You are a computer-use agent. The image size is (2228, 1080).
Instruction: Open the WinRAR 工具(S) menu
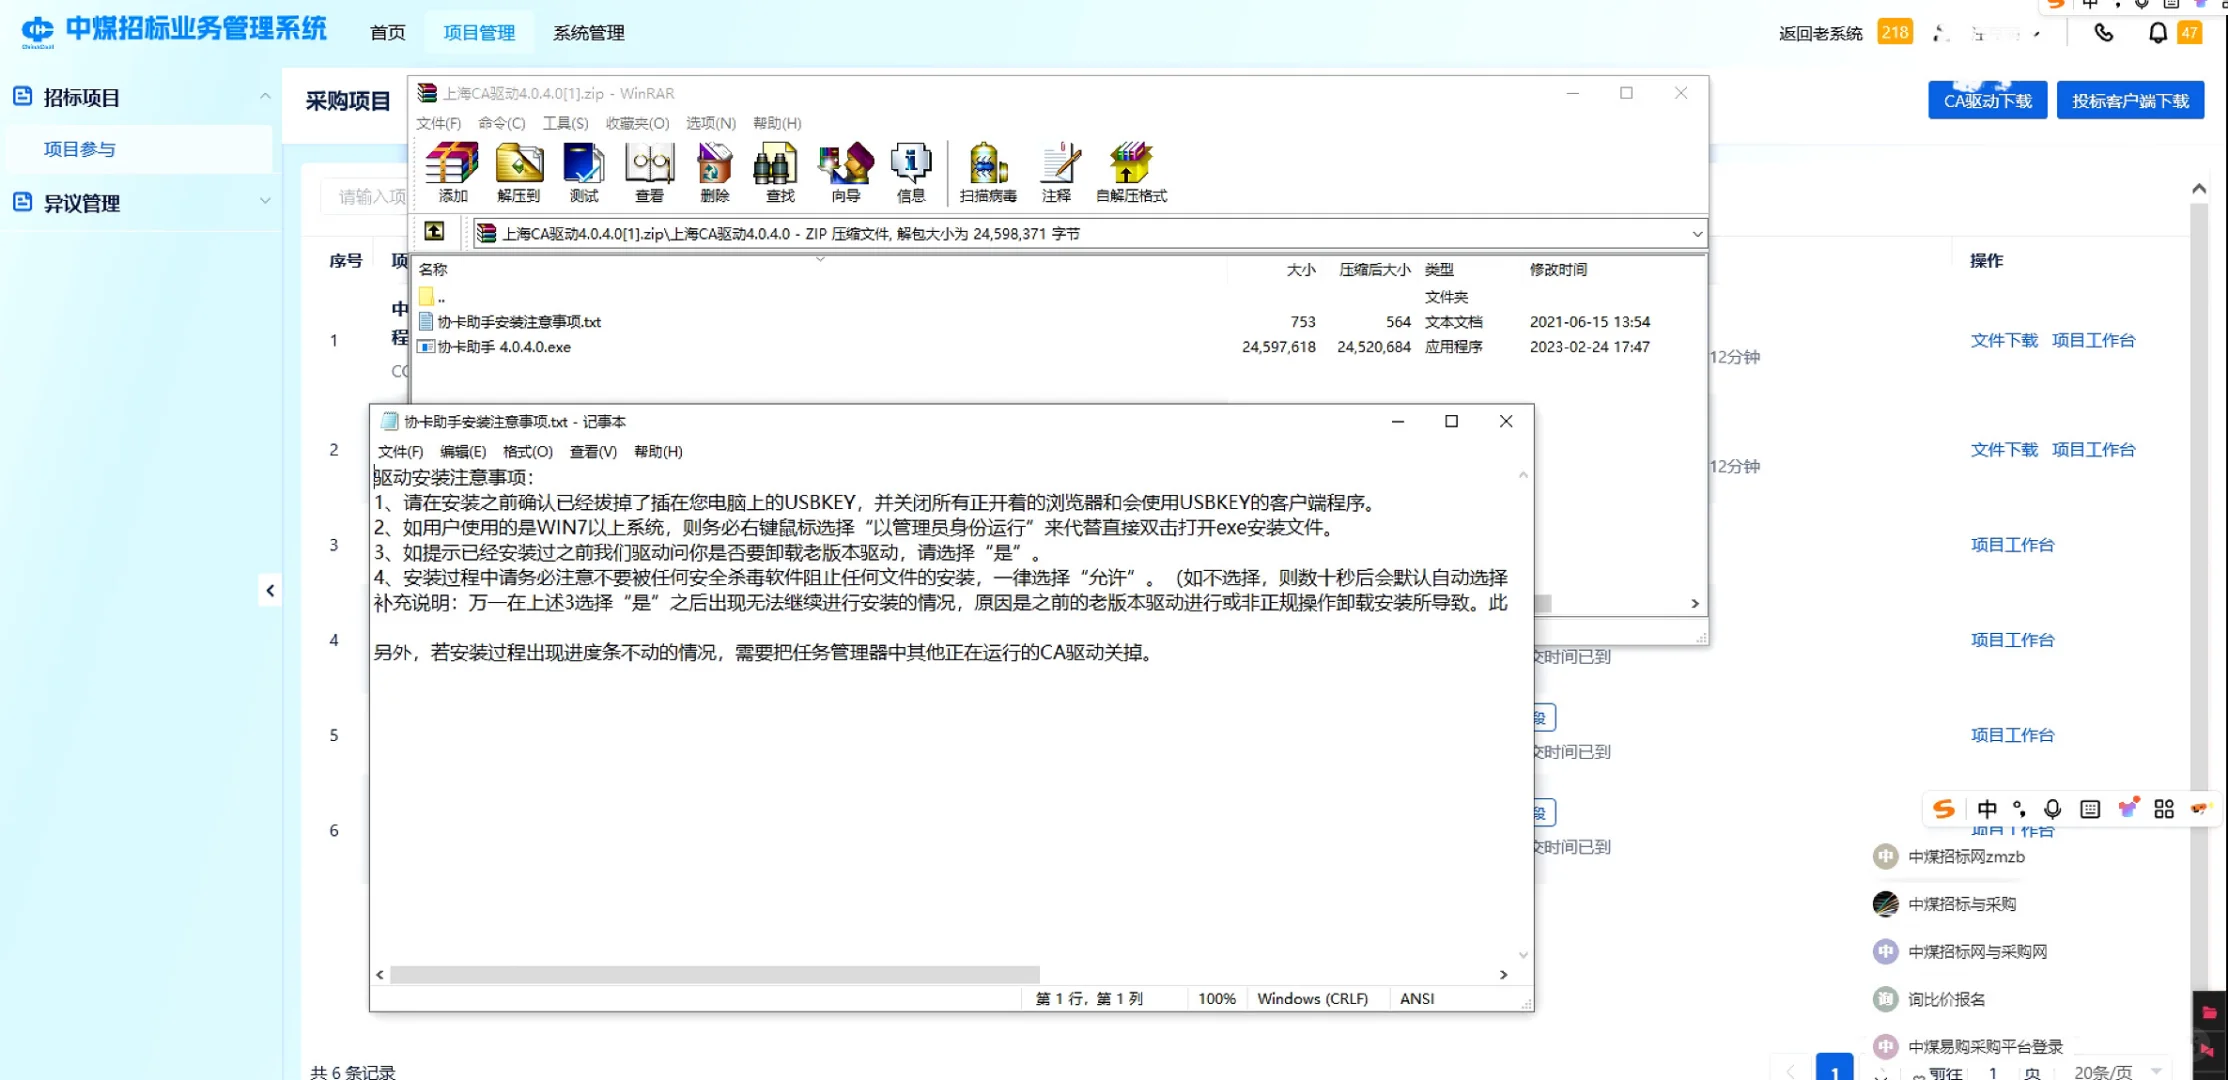[565, 123]
